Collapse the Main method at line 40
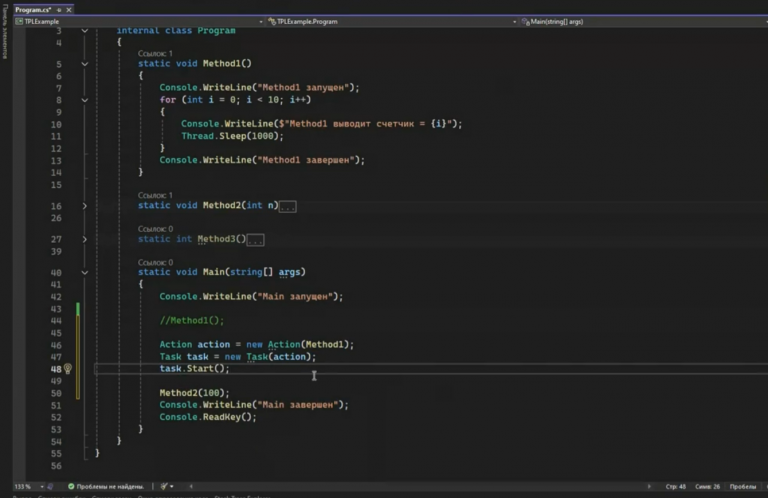Image resolution: width=768 pixels, height=498 pixels. pos(84,272)
